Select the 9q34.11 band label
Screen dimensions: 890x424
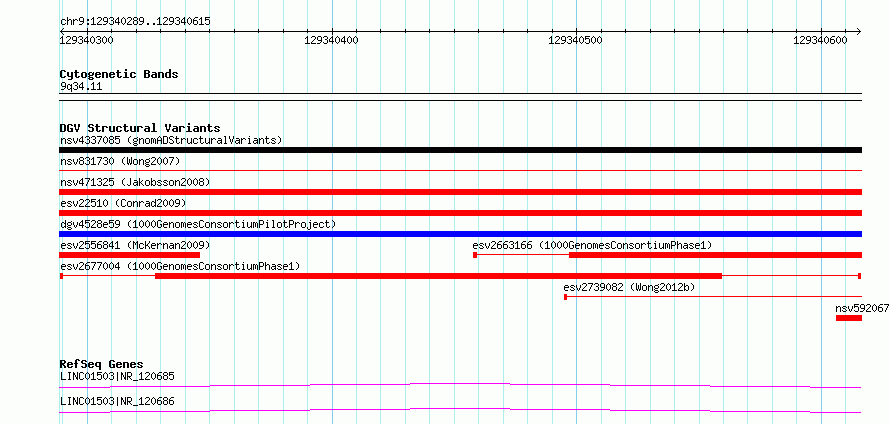pos(81,87)
